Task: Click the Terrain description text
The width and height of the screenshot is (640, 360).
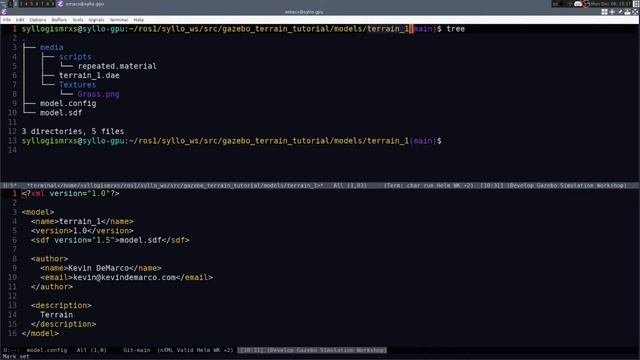Action: pos(56,315)
